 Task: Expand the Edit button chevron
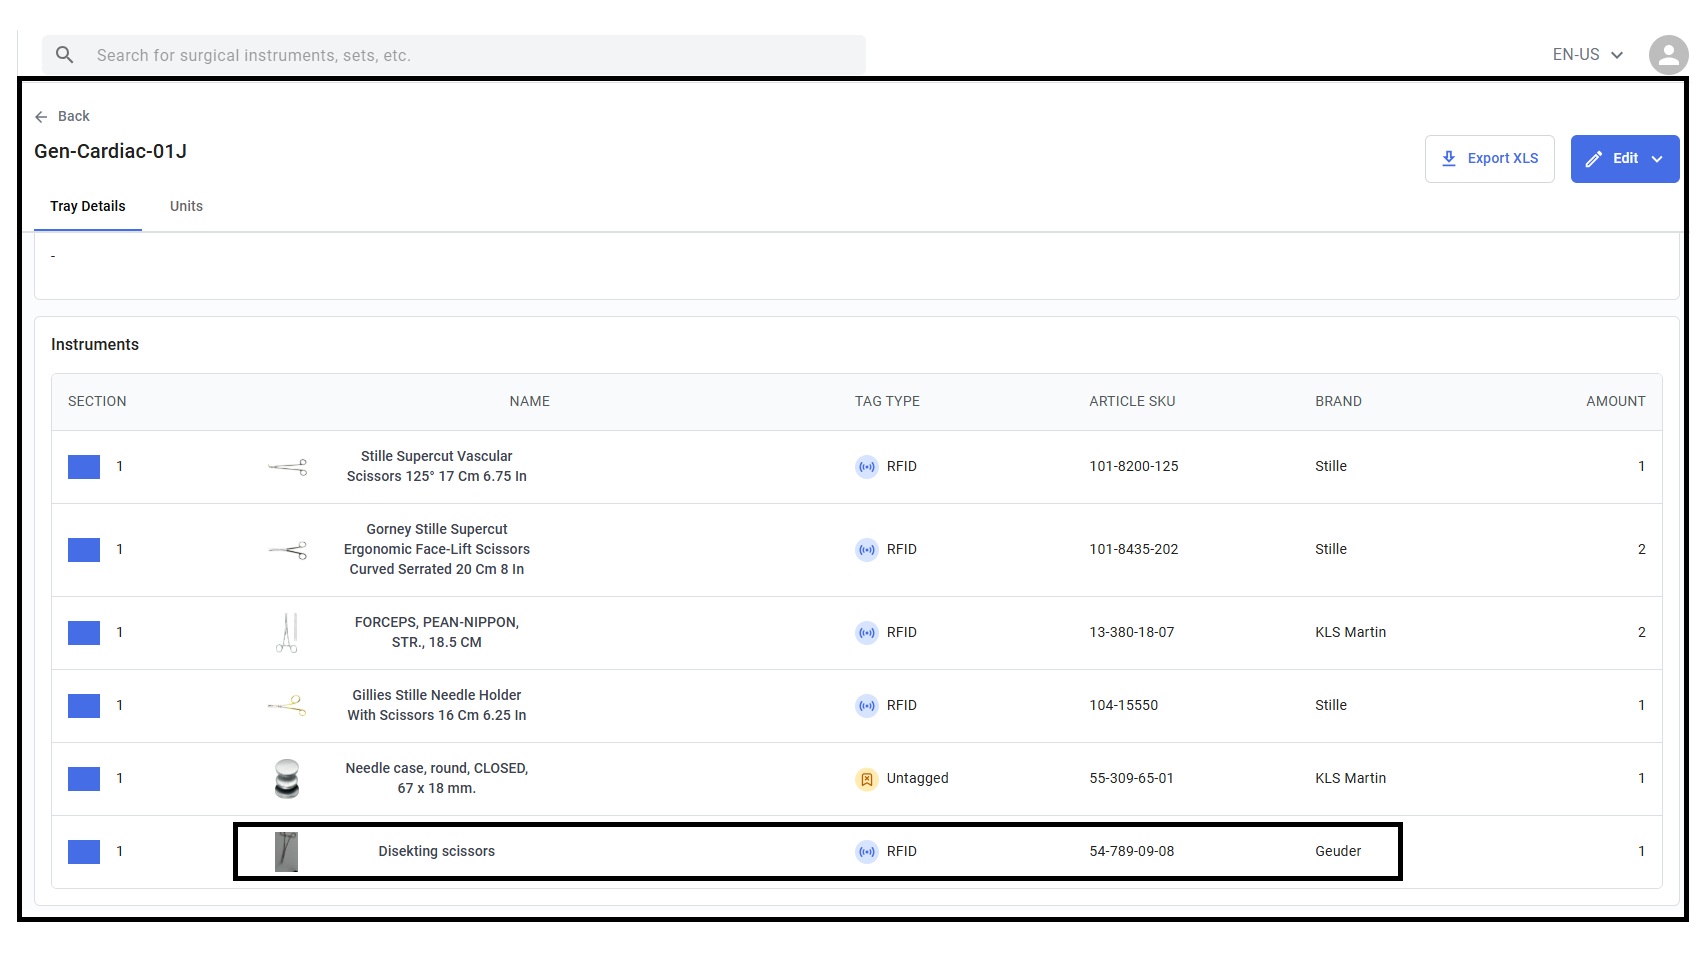(1657, 159)
